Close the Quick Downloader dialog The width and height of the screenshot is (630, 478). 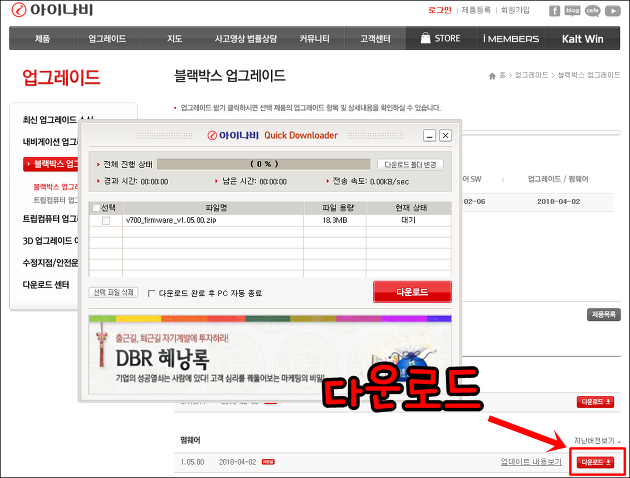click(445, 136)
